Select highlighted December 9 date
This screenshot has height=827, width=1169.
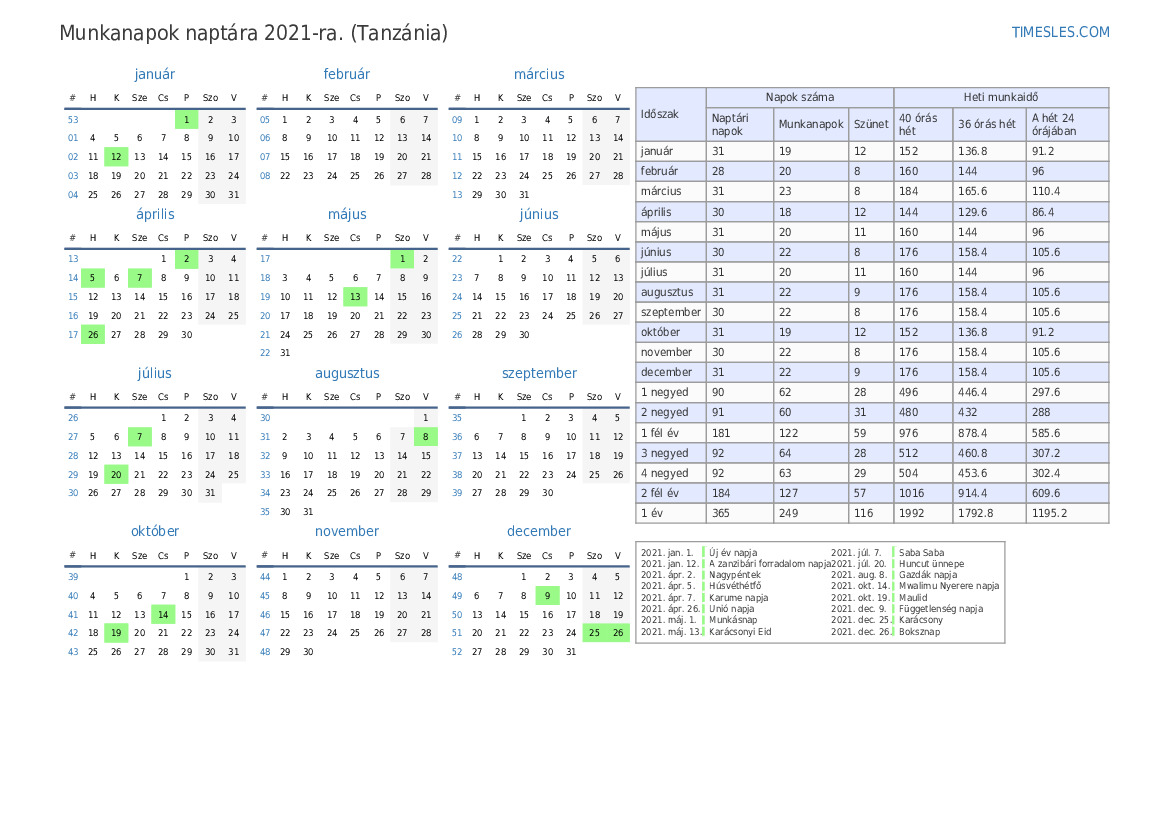coord(547,595)
